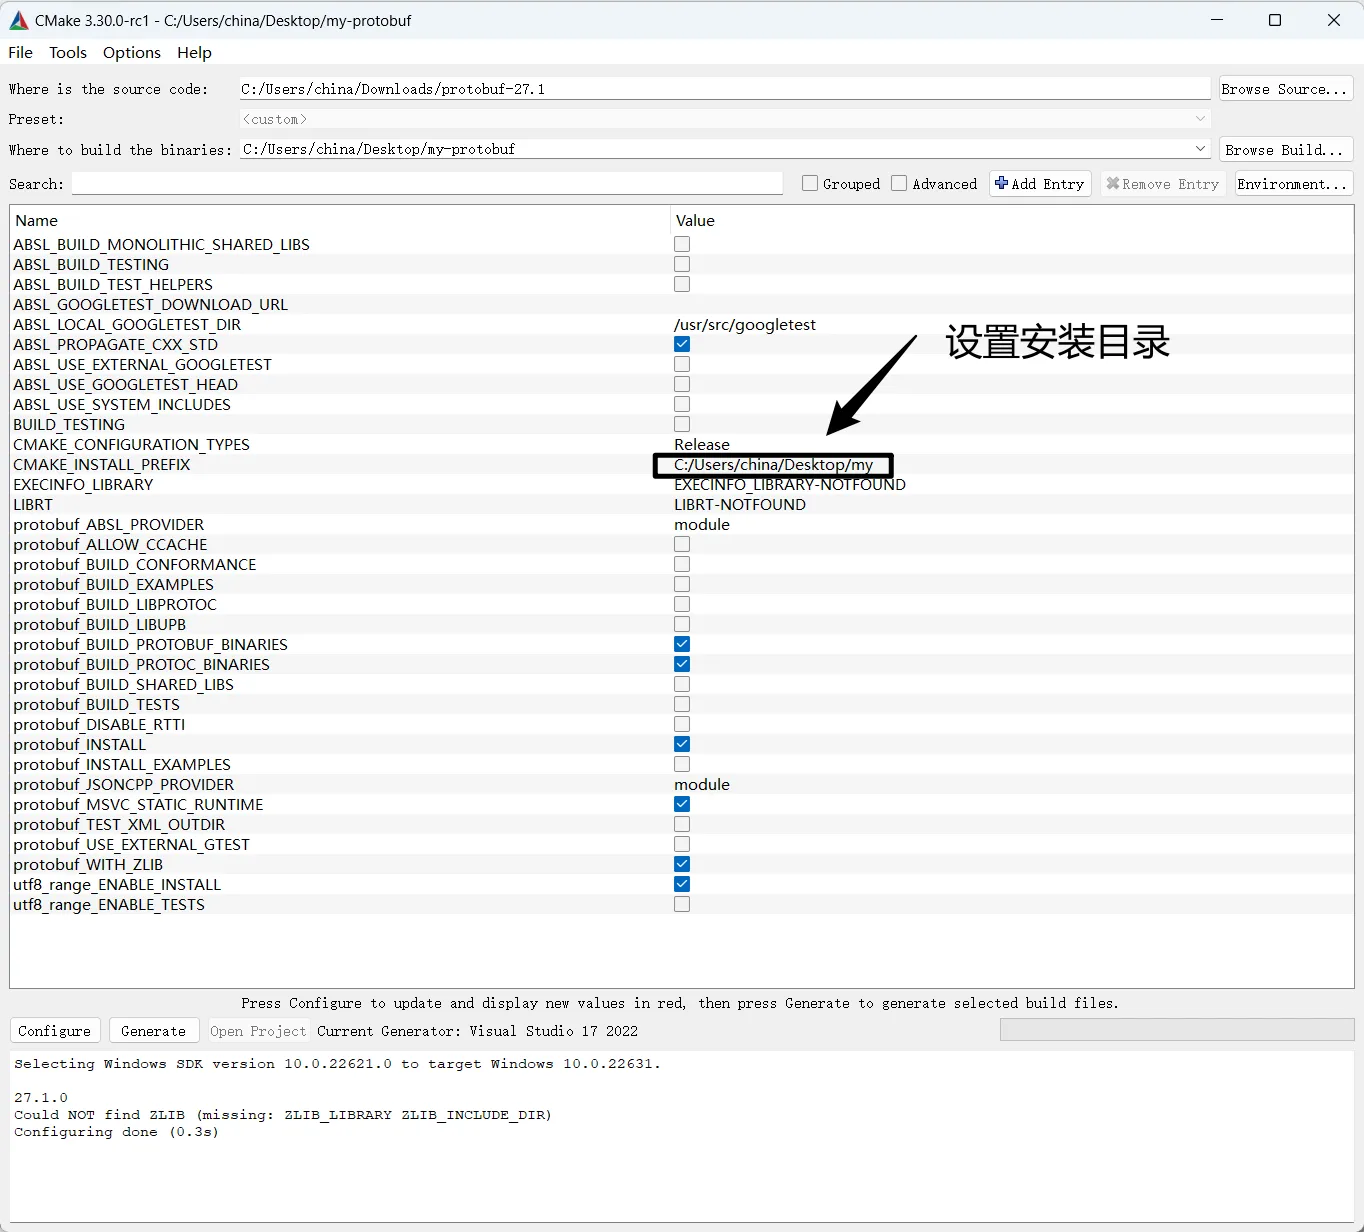Open the Options menu
Viewport: 1364px width, 1232px height.
132,52
